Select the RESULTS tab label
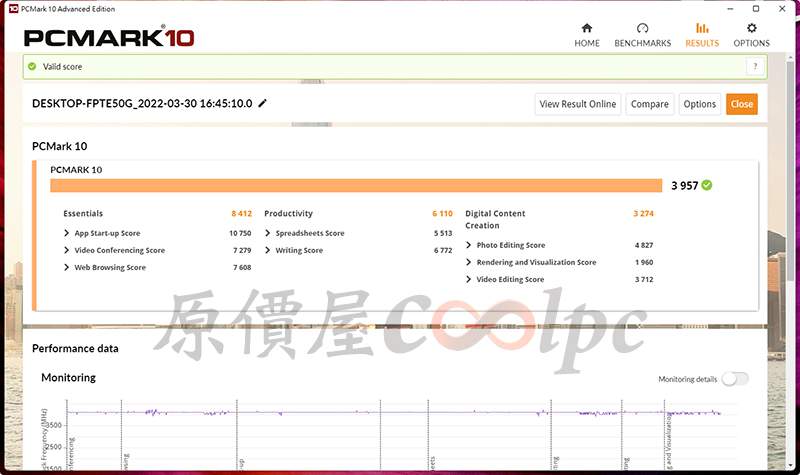This screenshot has height=475, width=800. (x=702, y=43)
